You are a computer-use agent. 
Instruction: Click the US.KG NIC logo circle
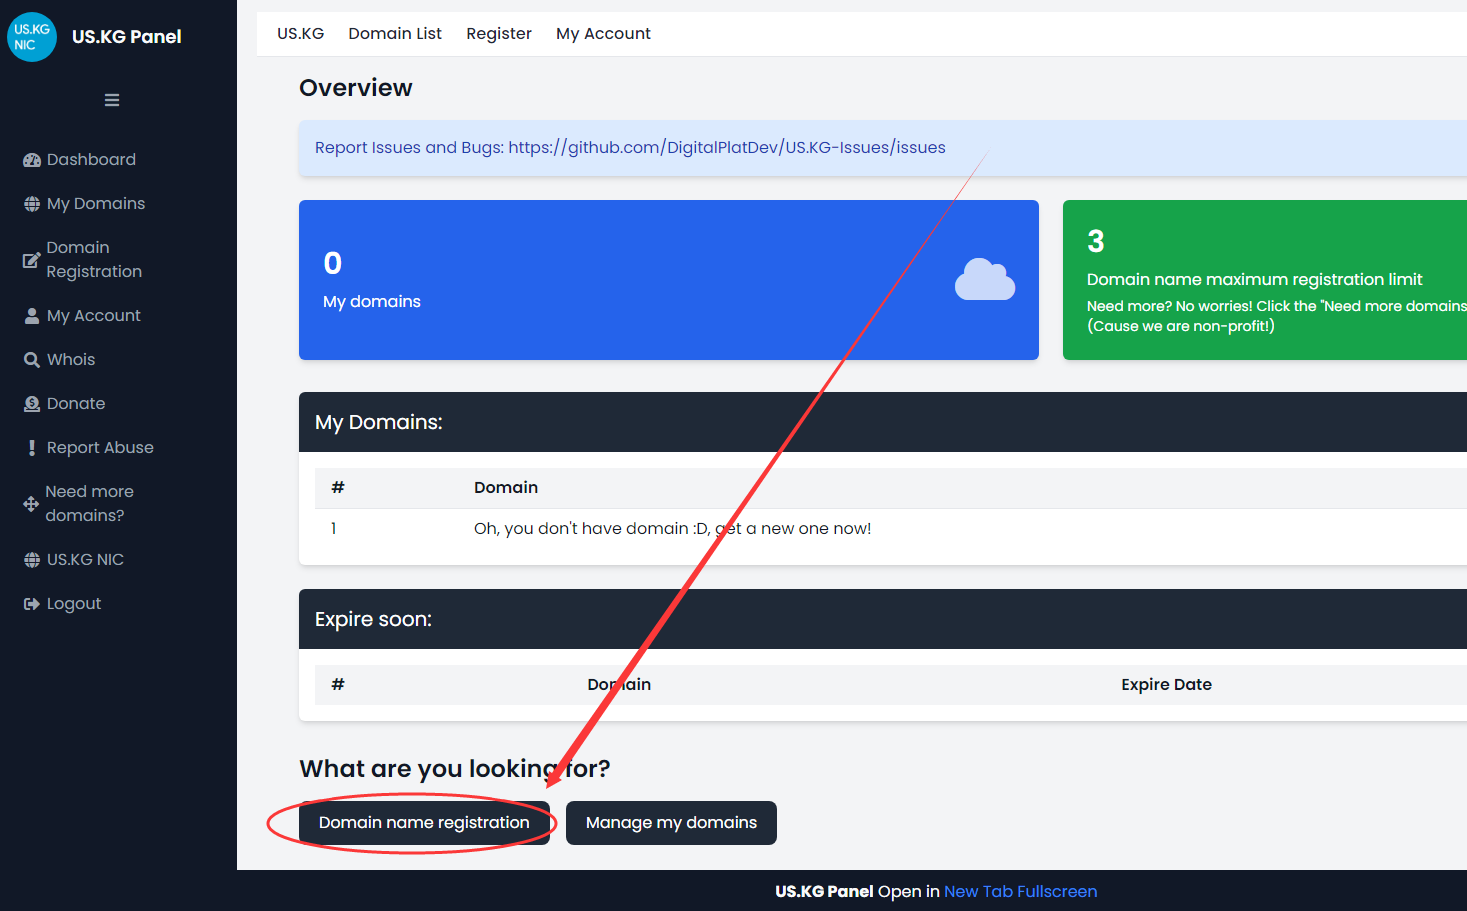pyautogui.click(x=32, y=37)
